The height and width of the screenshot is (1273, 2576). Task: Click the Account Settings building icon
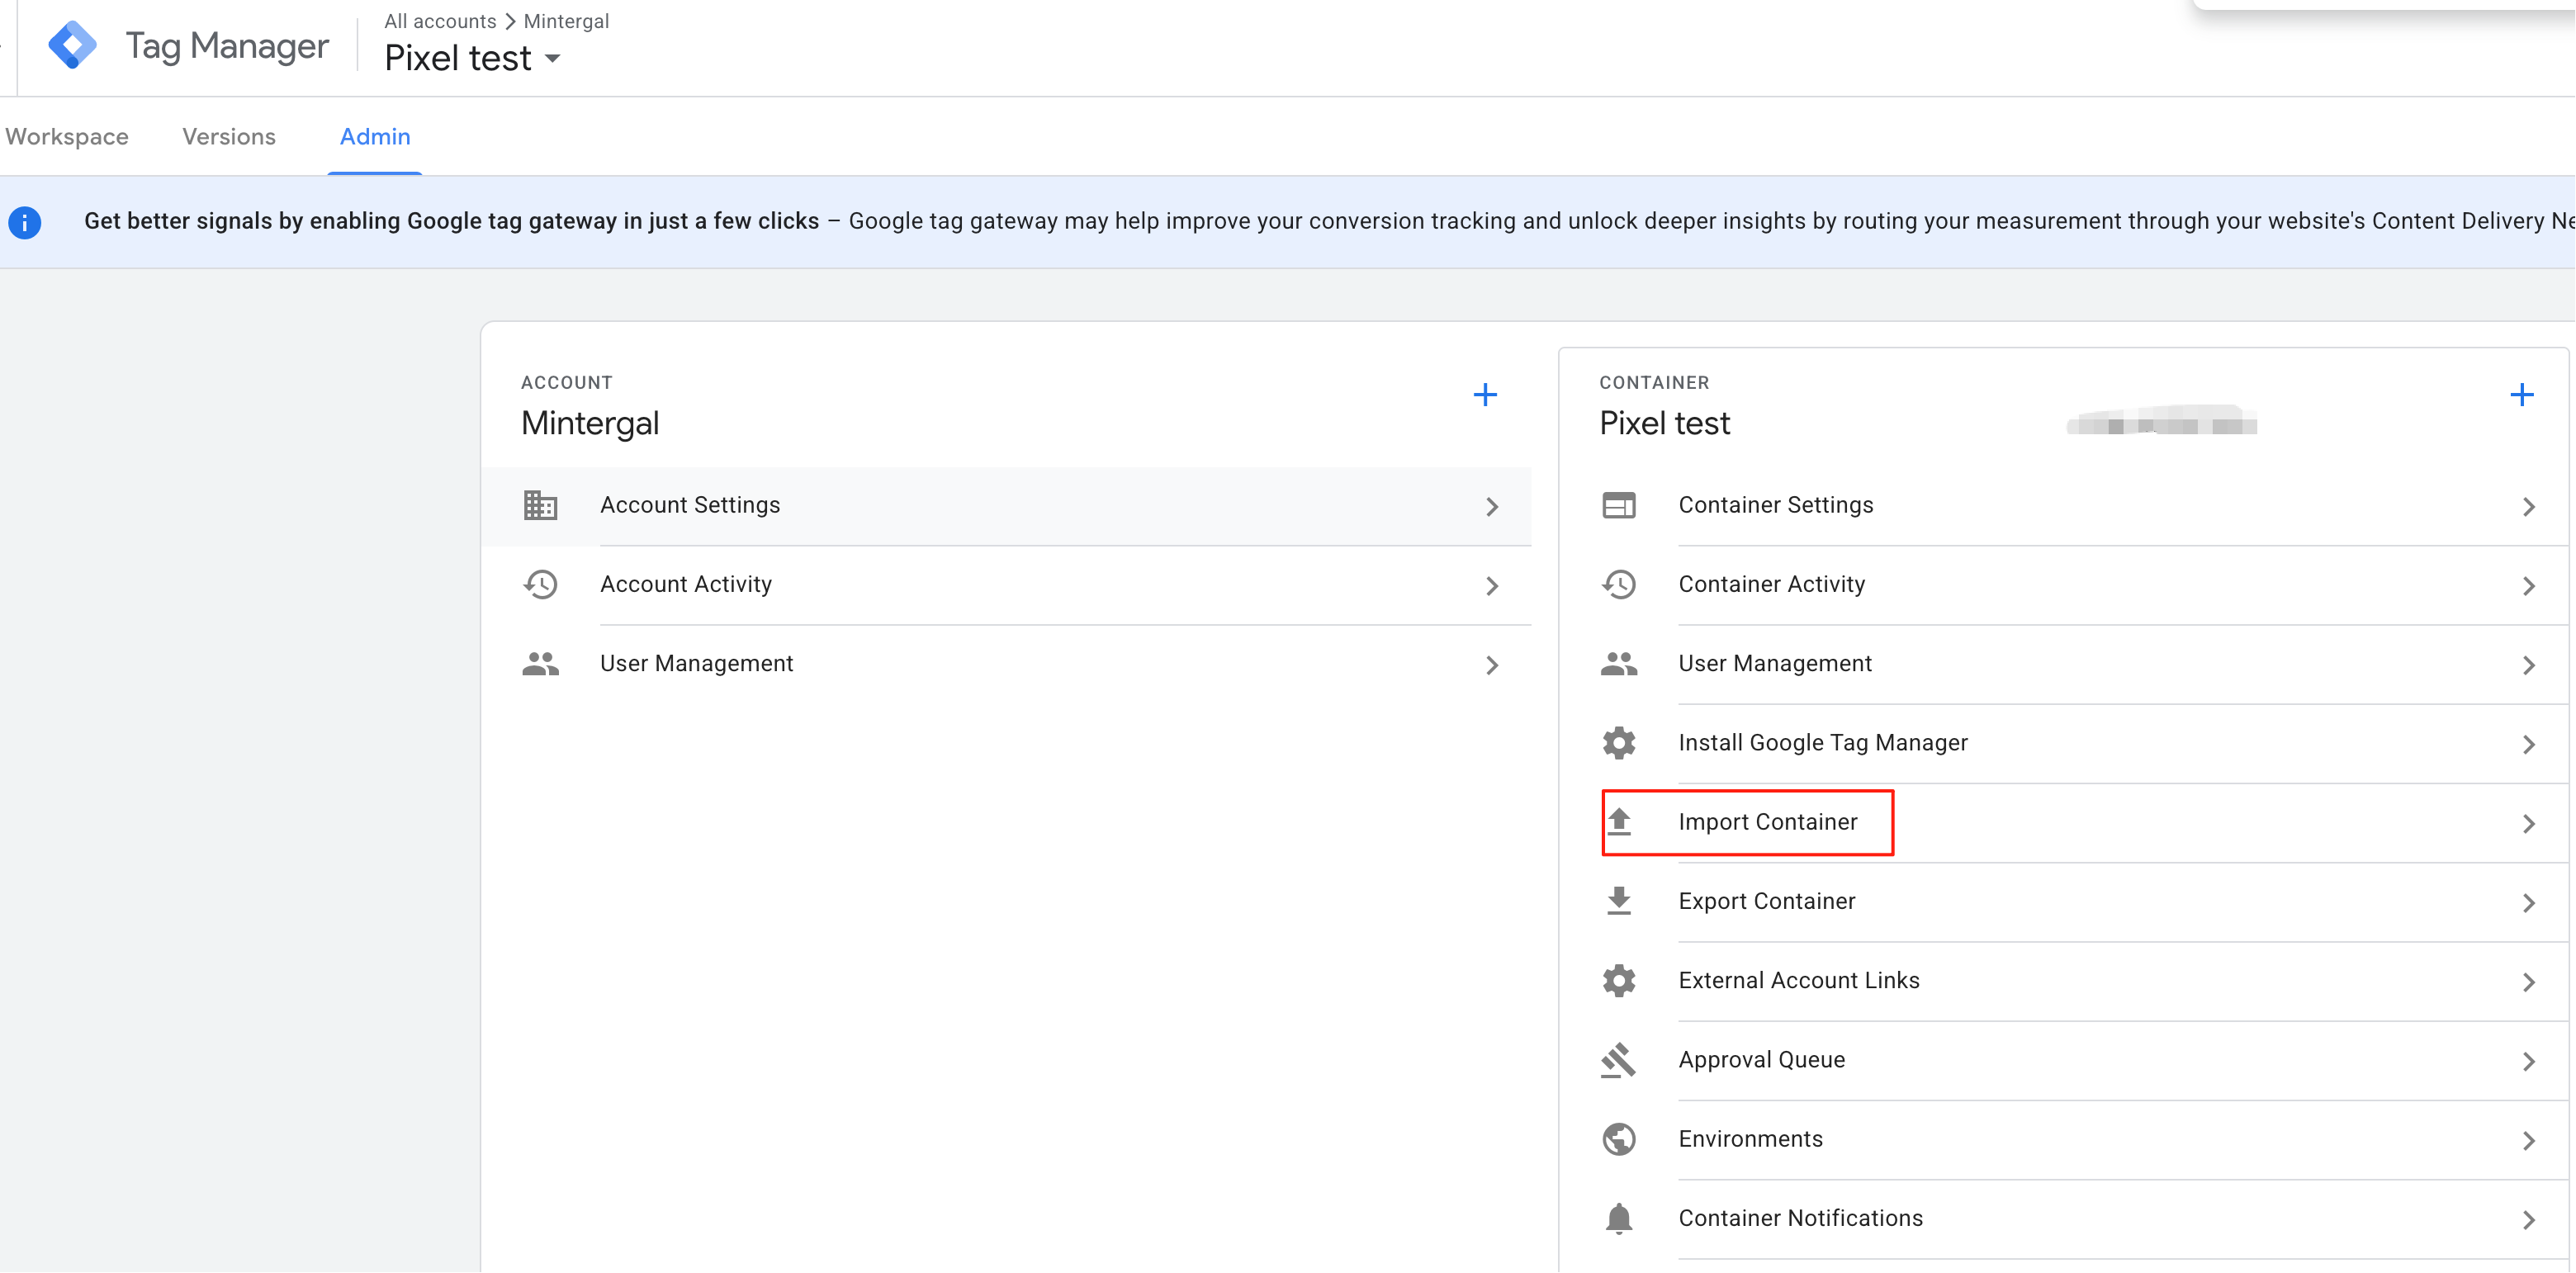pyautogui.click(x=540, y=505)
